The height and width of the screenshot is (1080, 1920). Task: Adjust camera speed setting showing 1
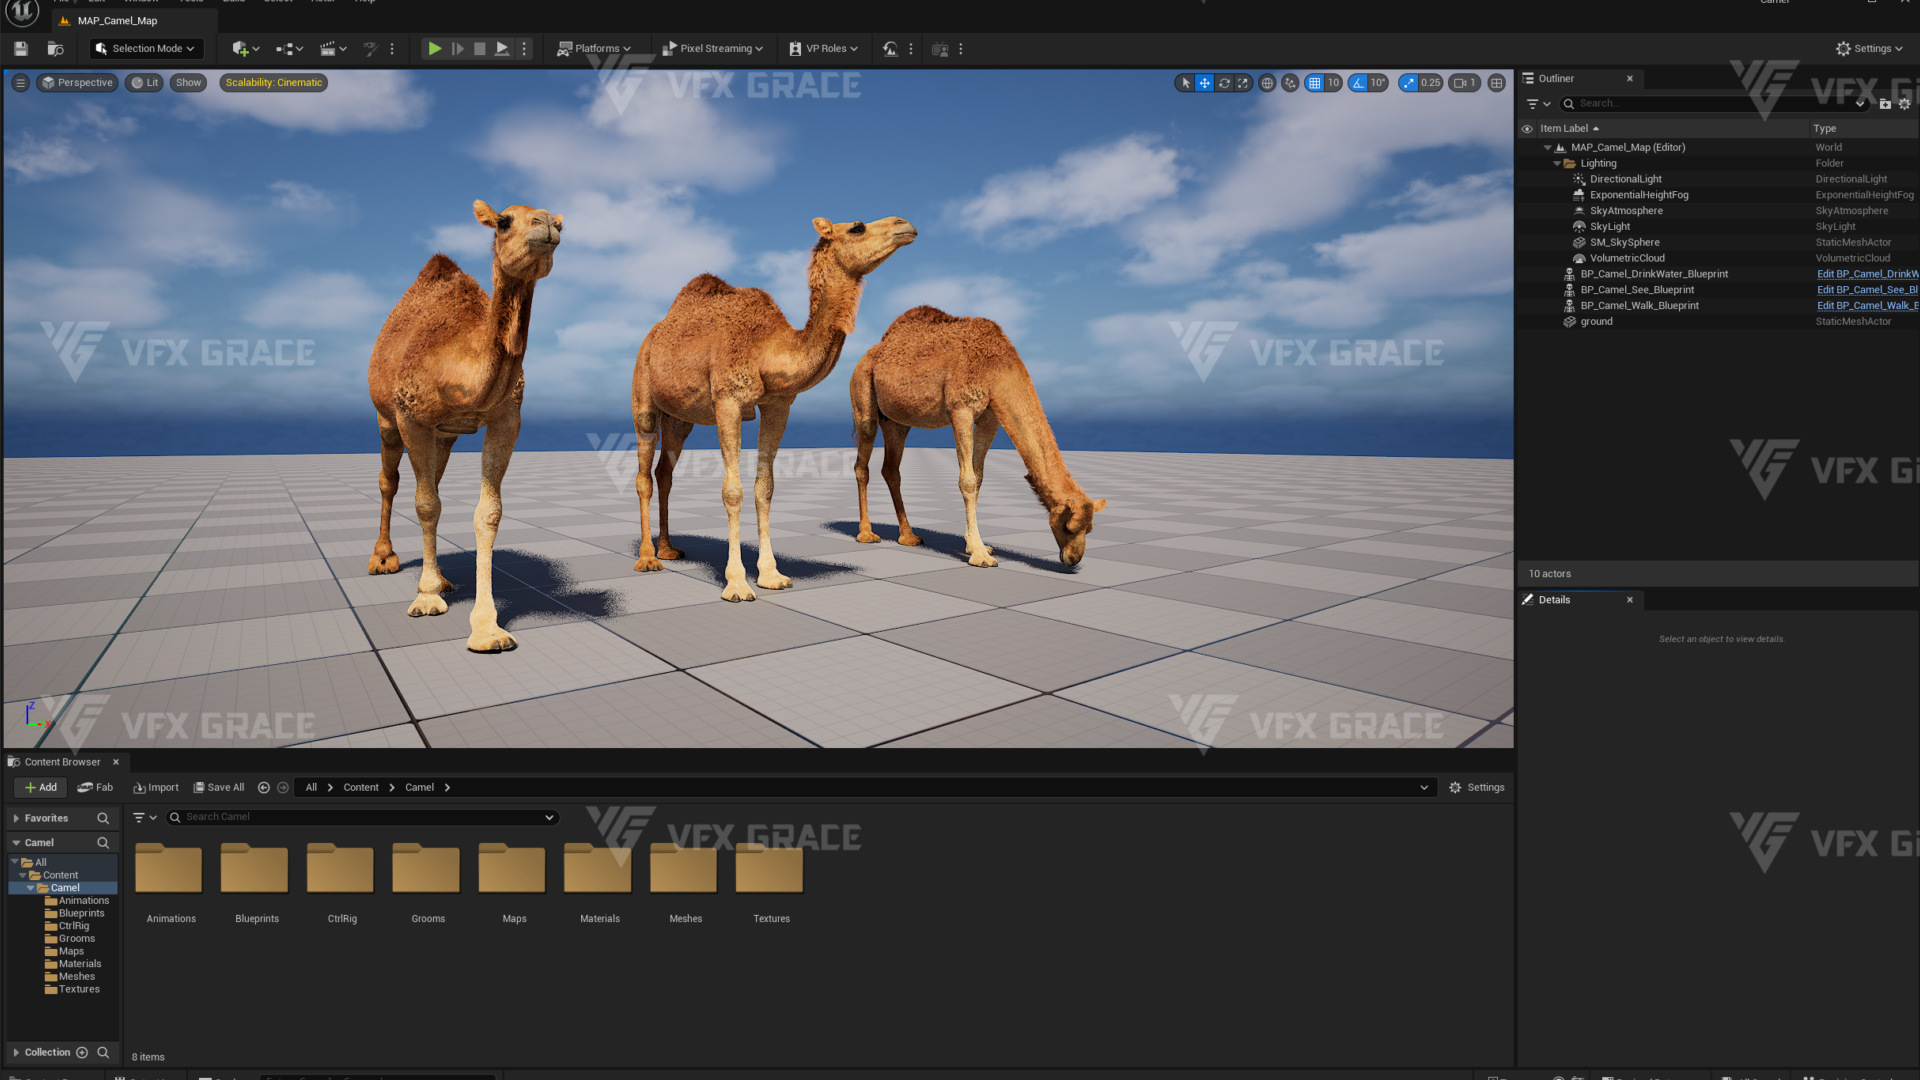click(x=1465, y=83)
